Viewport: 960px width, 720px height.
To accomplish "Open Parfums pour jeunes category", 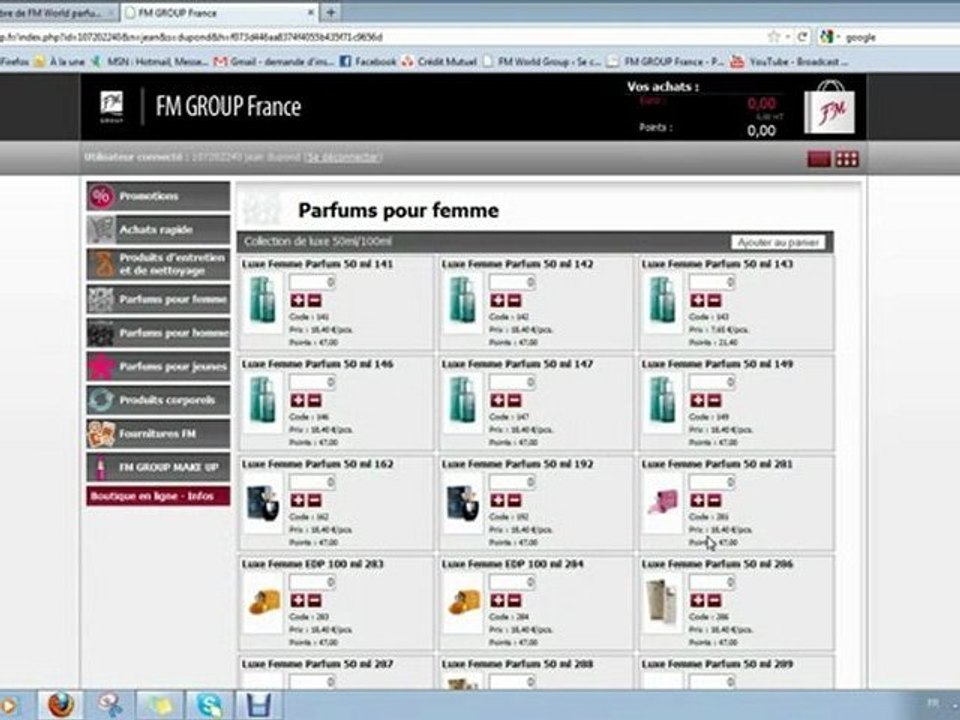I will point(159,366).
